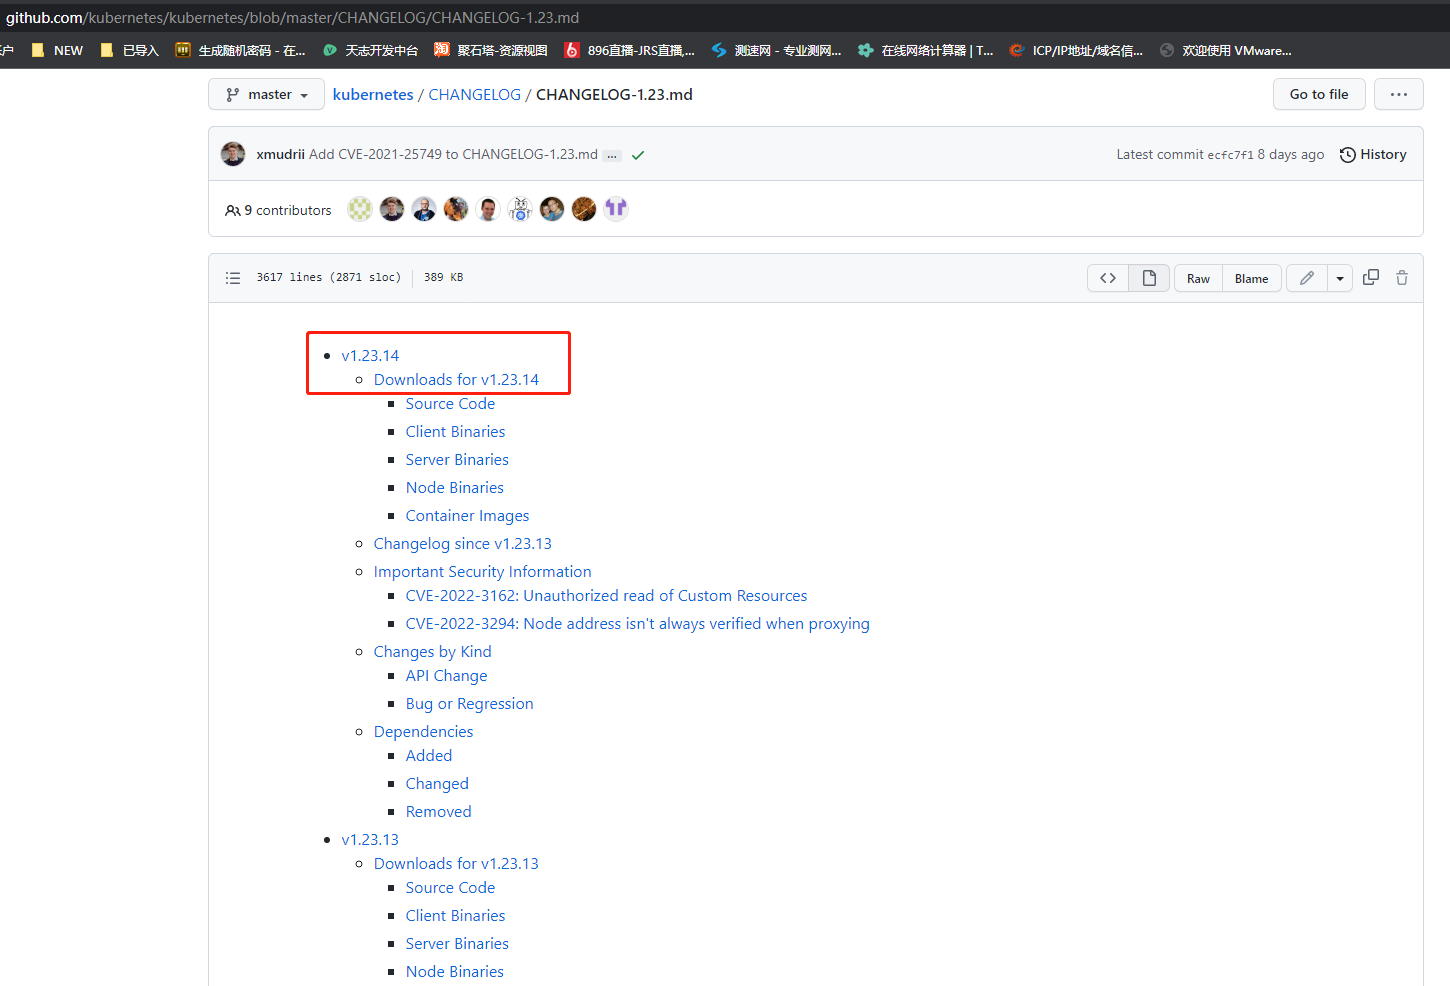Open the NEW bookmarks folder

[58, 50]
